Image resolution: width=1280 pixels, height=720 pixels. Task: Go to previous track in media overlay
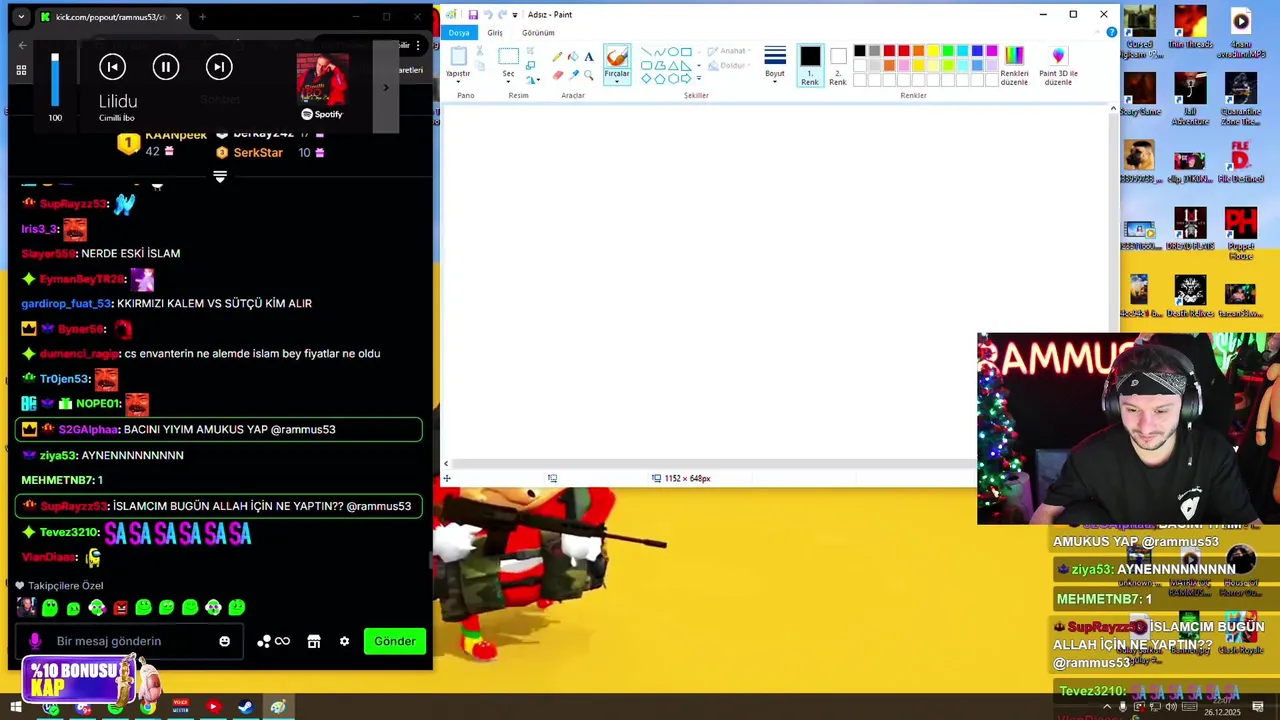click(112, 67)
